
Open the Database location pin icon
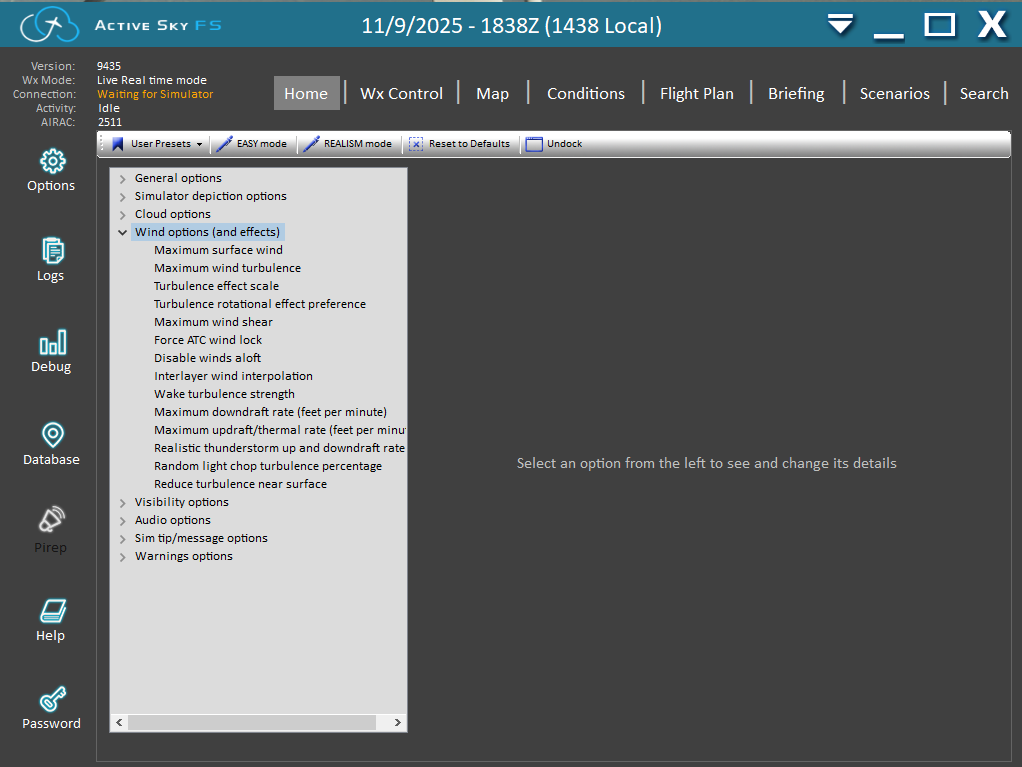click(52, 435)
